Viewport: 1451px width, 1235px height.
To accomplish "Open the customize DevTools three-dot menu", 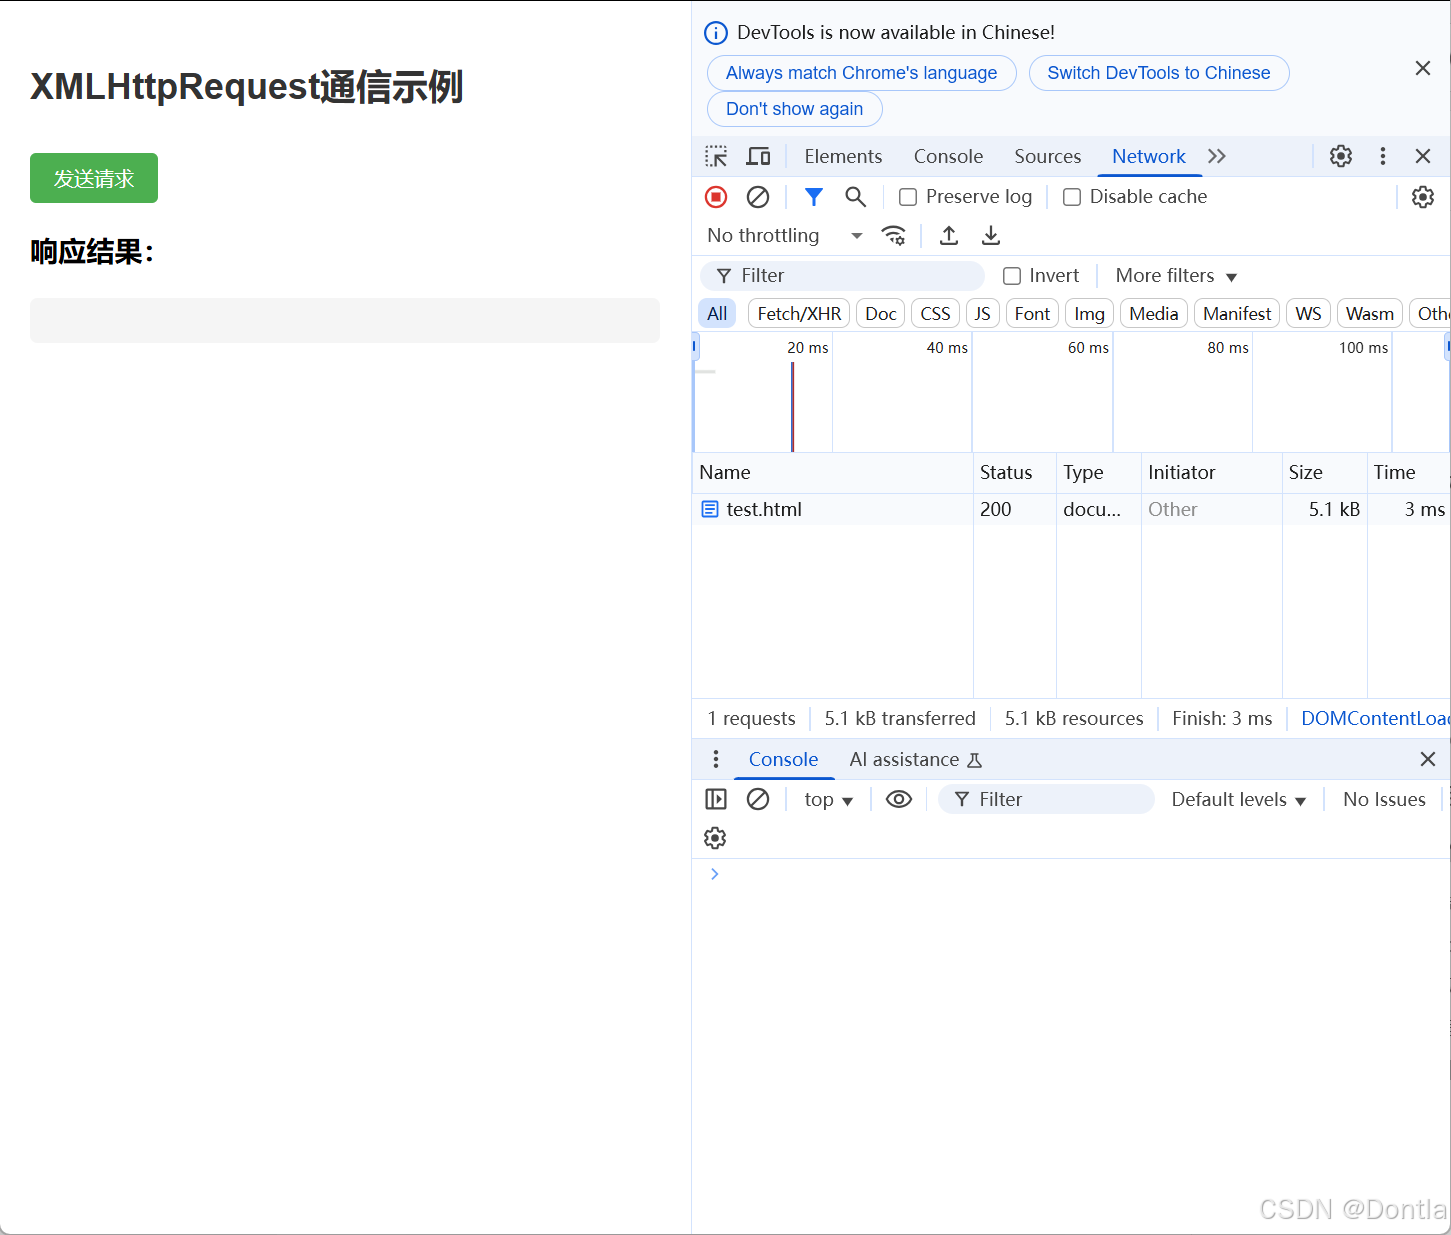I will [1383, 156].
